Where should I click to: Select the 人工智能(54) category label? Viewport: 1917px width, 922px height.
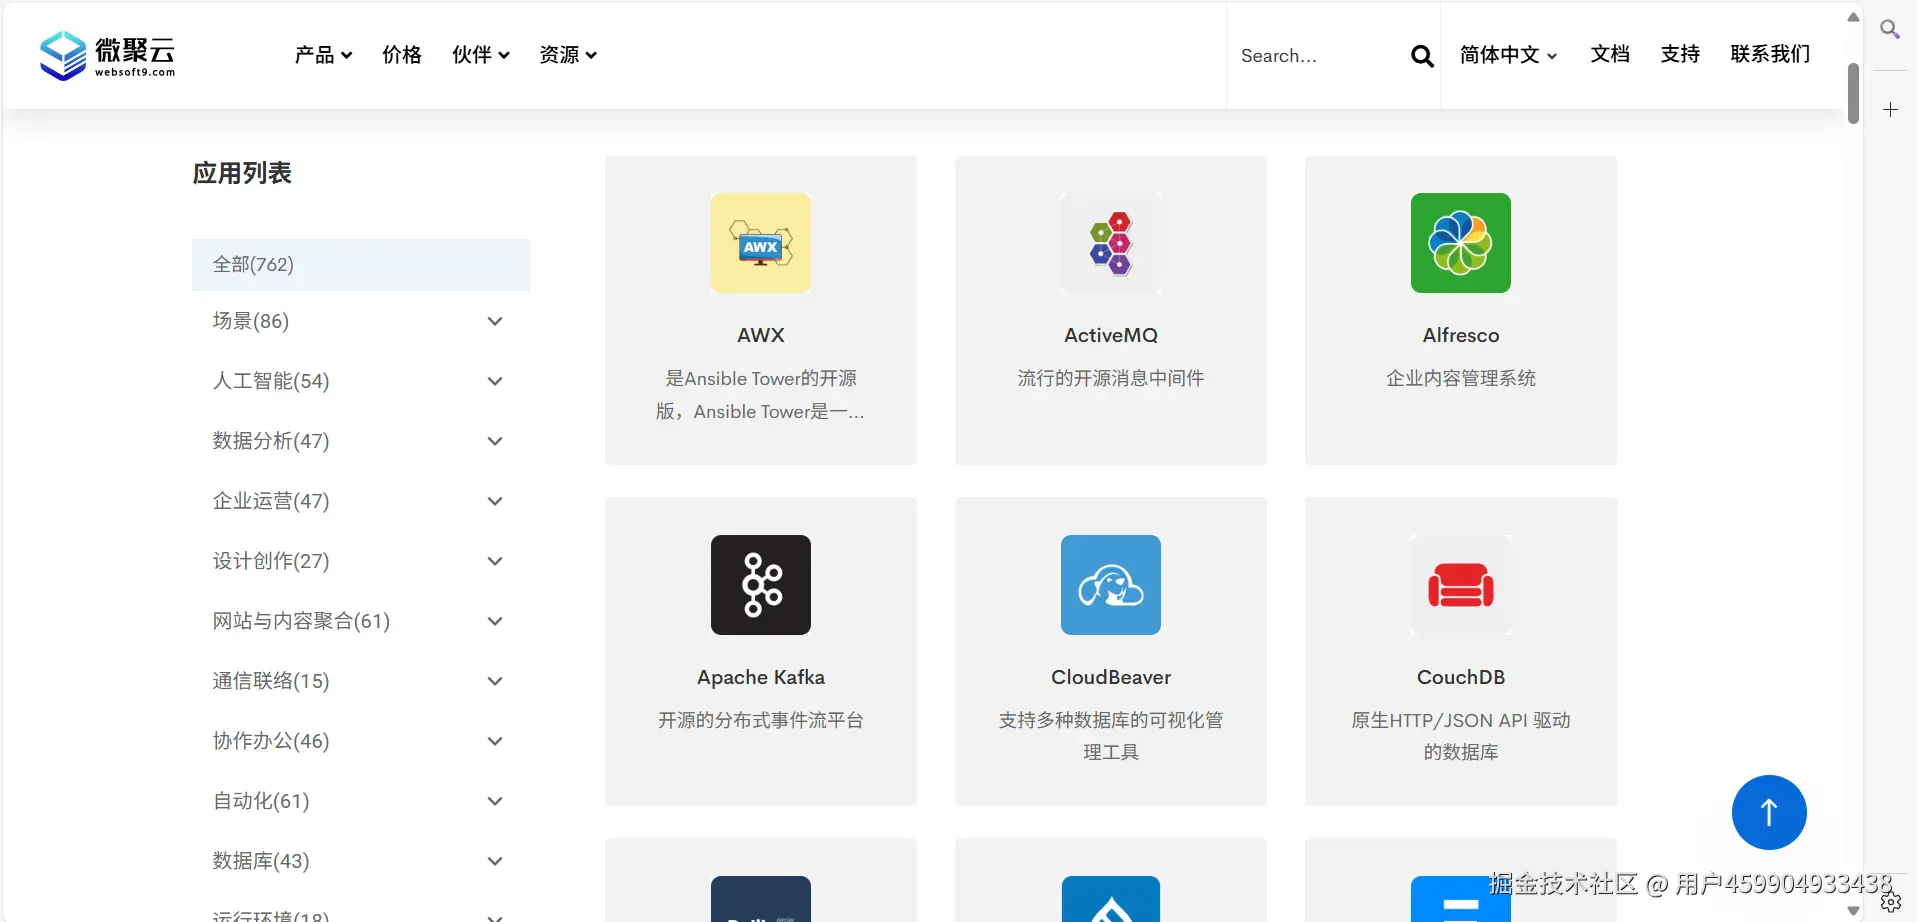(x=271, y=381)
